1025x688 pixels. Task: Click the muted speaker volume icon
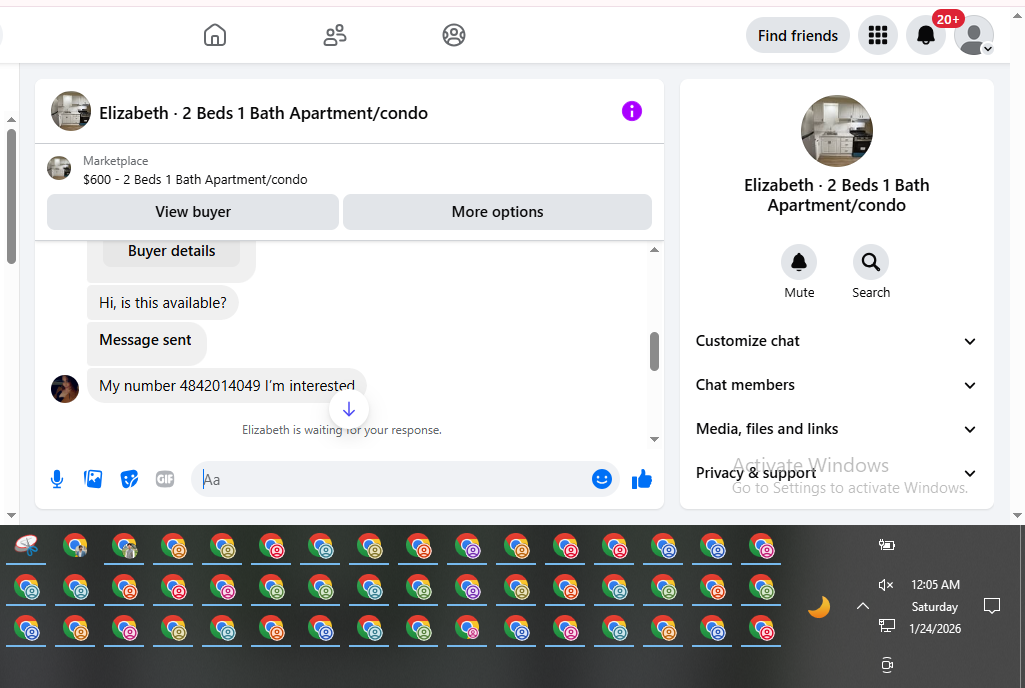pos(886,585)
